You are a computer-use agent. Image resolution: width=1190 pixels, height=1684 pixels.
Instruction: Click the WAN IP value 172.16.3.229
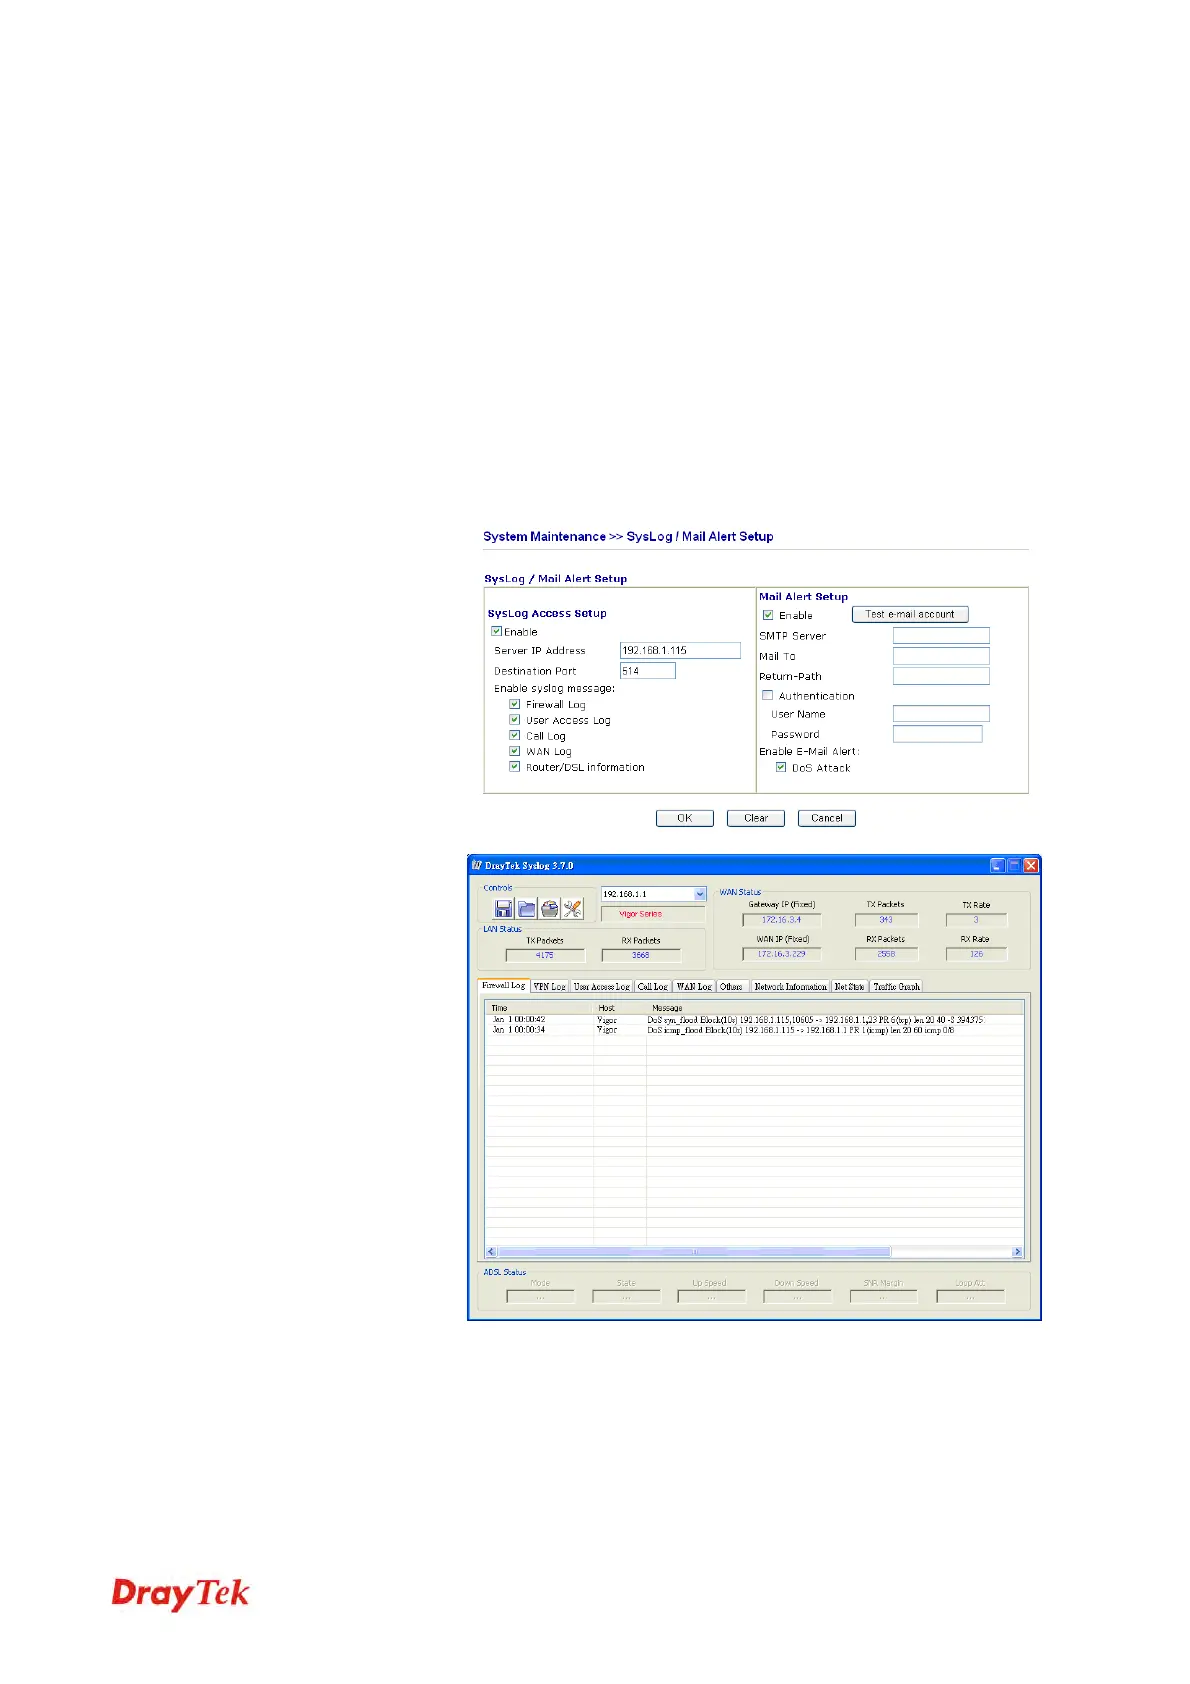point(782,954)
